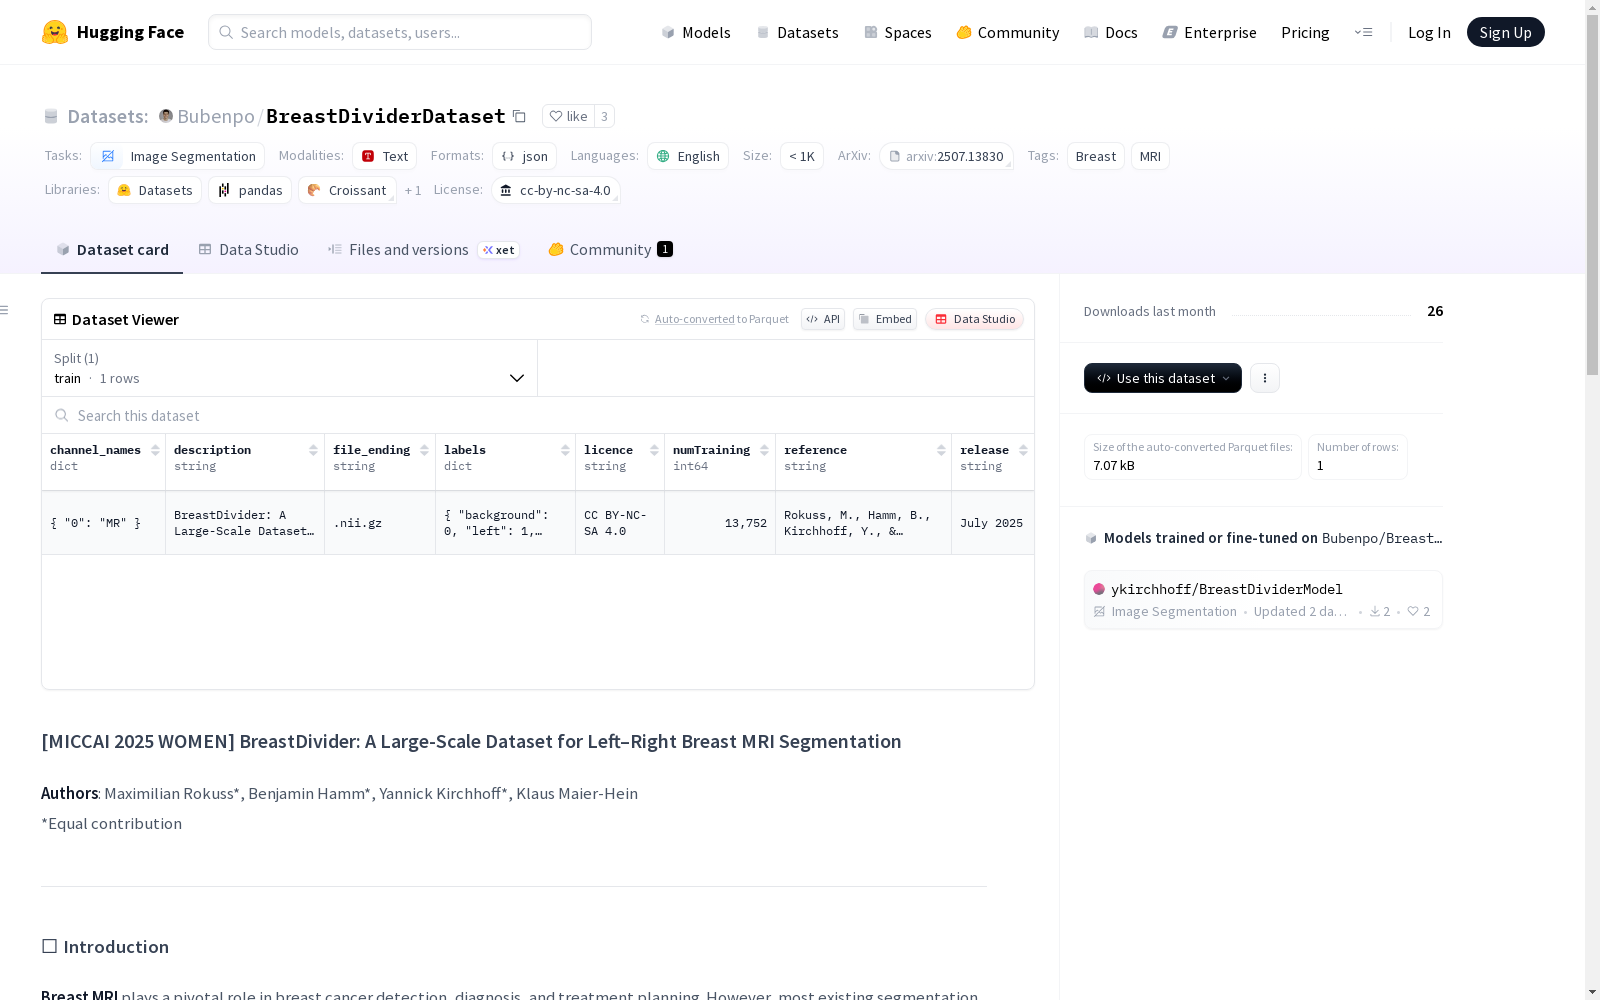The width and height of the screenshot is (1600, 1000).
Task: Click the three-dot more options button
Action: click(x=1265, y=378)
